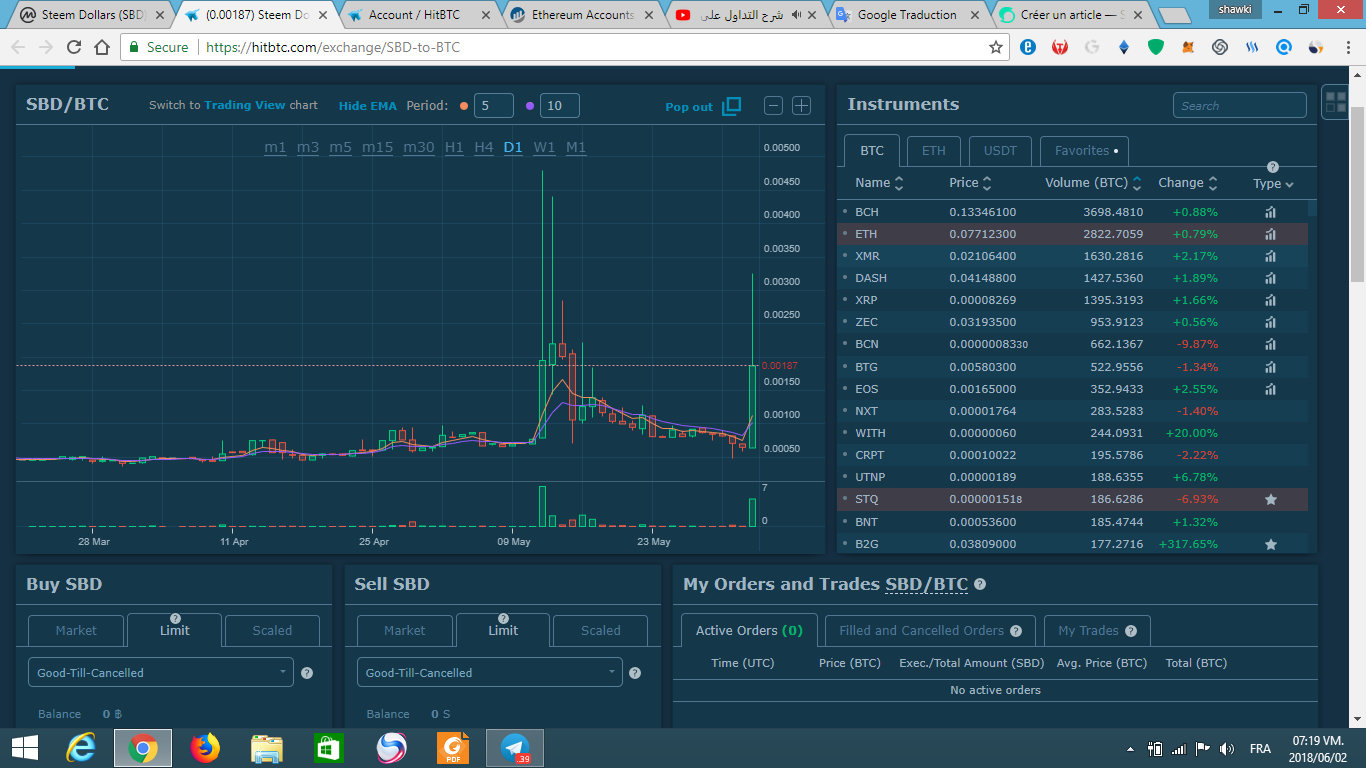Select the H1 chart timeframe
The image size is (1366, 768).
454,147
